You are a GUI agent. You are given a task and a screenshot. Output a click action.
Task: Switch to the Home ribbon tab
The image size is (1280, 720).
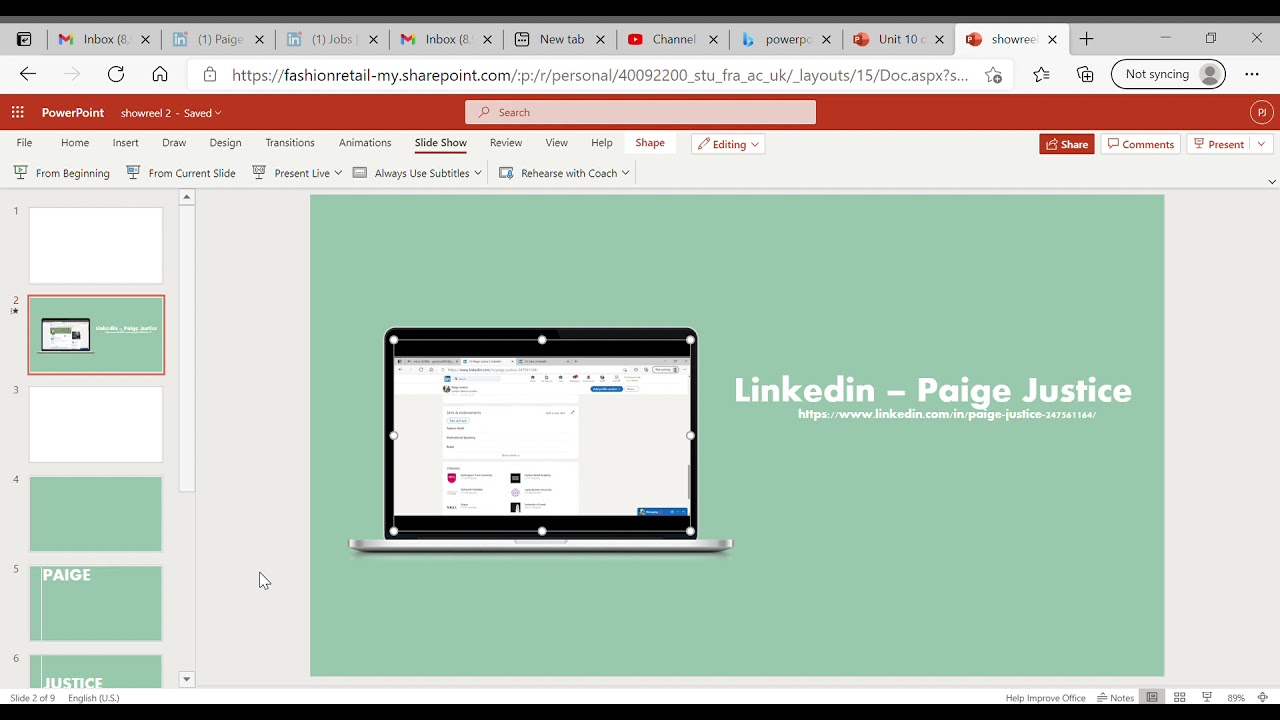pos(75,143)
